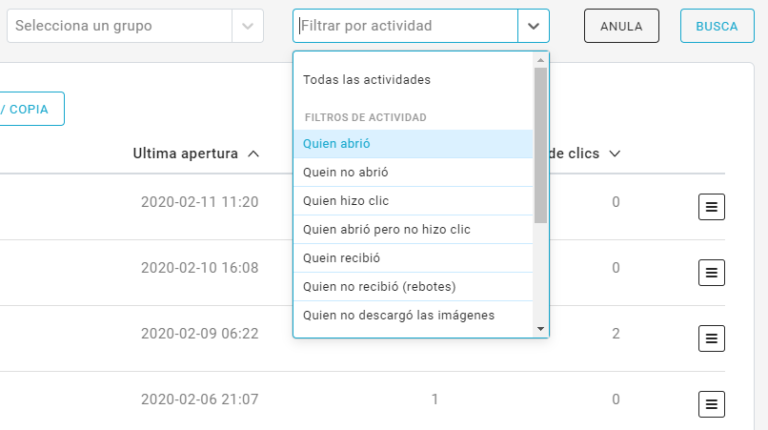The width and height of the screenshot is (768, 430).
Task: Click the COPIA button
Action: point(30,109)
